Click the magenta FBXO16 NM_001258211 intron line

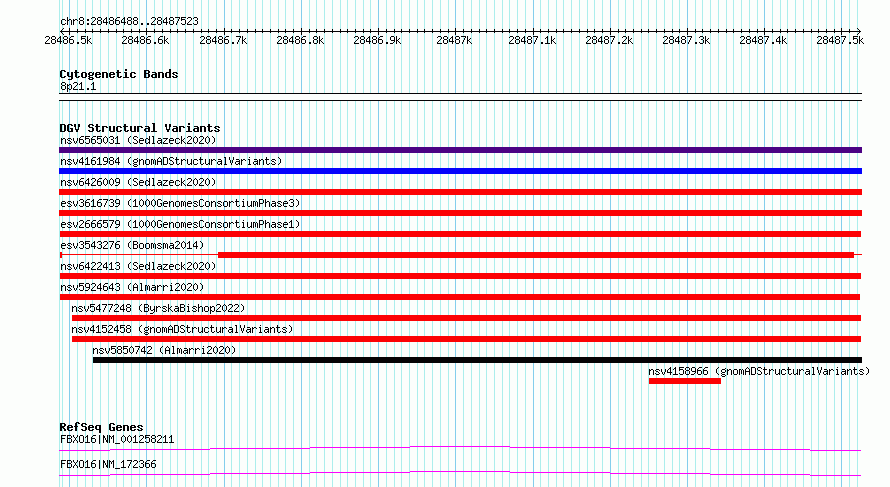460,448
